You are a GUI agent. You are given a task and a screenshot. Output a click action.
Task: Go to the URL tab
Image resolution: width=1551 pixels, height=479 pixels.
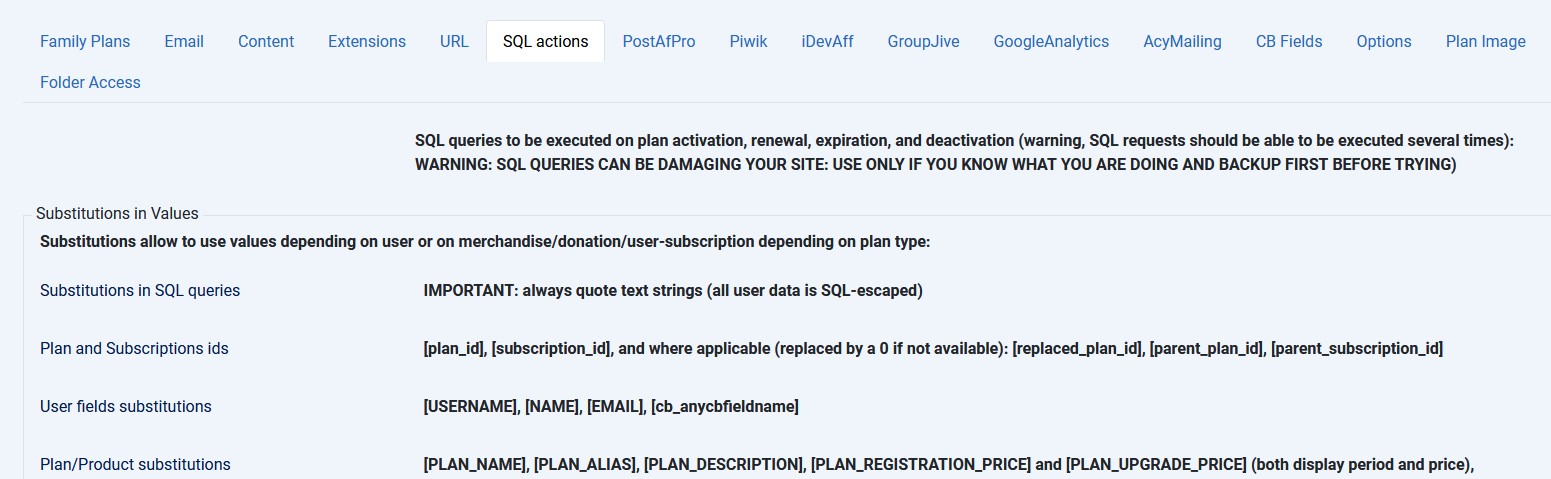(454, 41)
